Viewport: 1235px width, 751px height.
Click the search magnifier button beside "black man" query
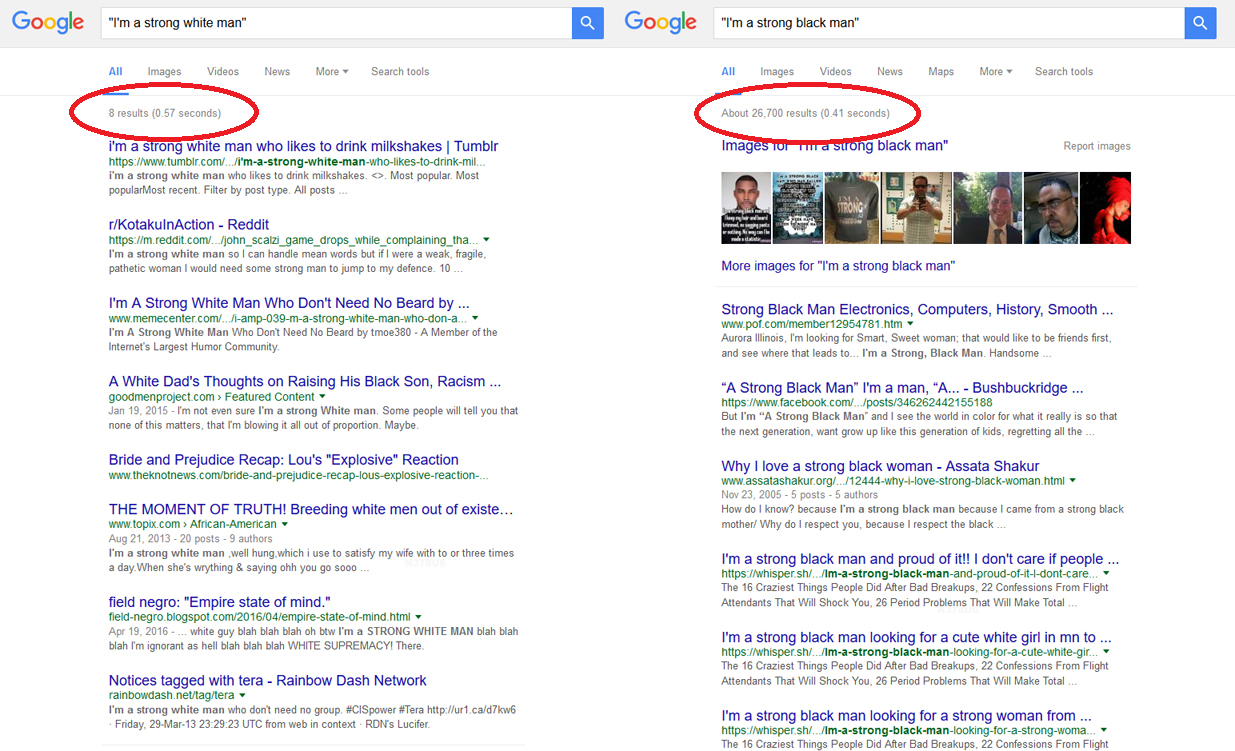coord(1200,23)
